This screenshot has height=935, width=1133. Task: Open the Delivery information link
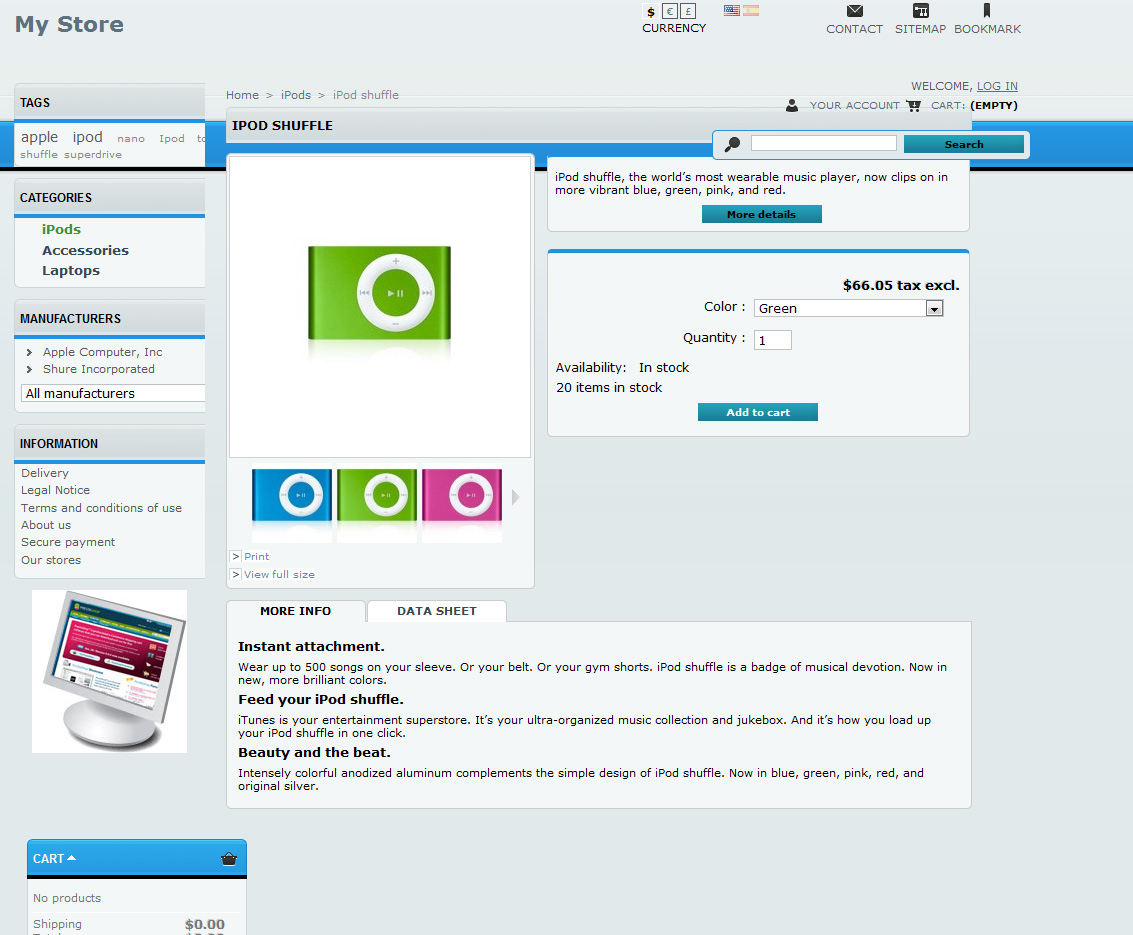pyautogui.click(x=45, y=473)
